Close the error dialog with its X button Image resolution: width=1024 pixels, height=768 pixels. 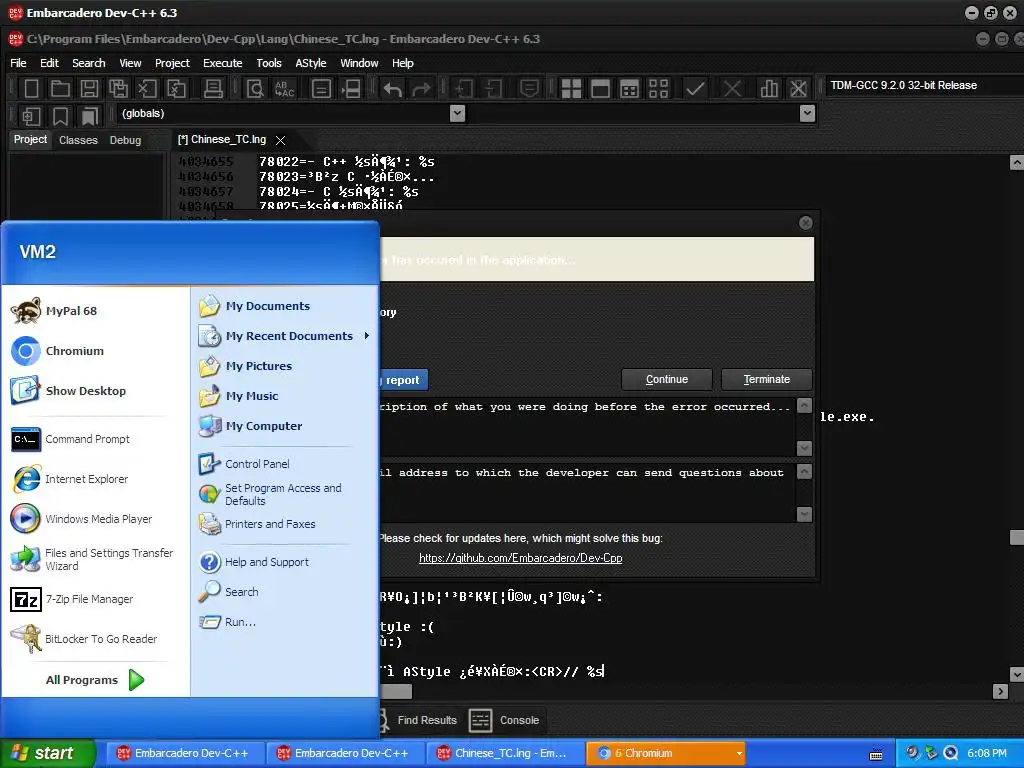[805, 223]
